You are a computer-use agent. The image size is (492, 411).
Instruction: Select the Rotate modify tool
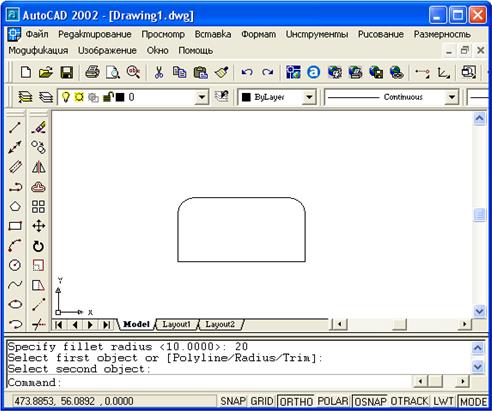tap(39, 246)
